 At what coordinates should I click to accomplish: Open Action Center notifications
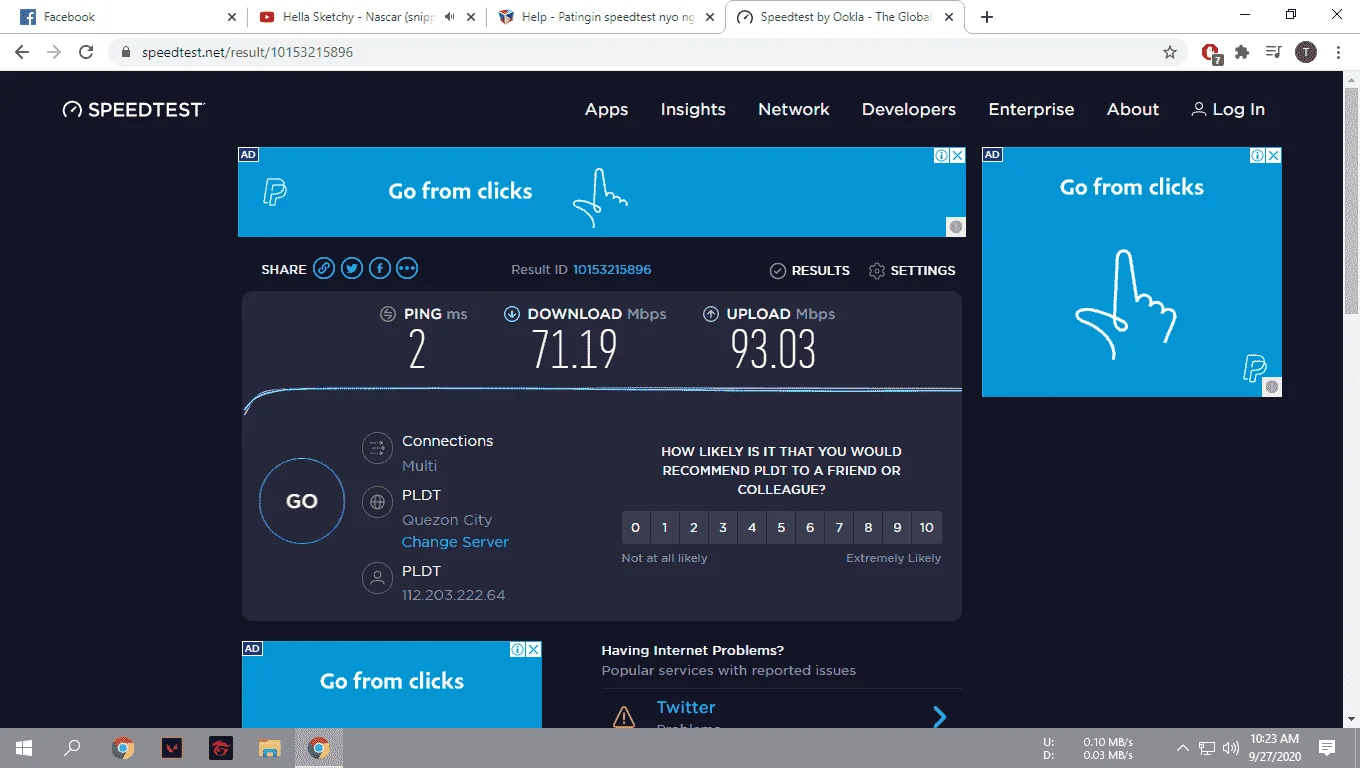coord(1327,748)
